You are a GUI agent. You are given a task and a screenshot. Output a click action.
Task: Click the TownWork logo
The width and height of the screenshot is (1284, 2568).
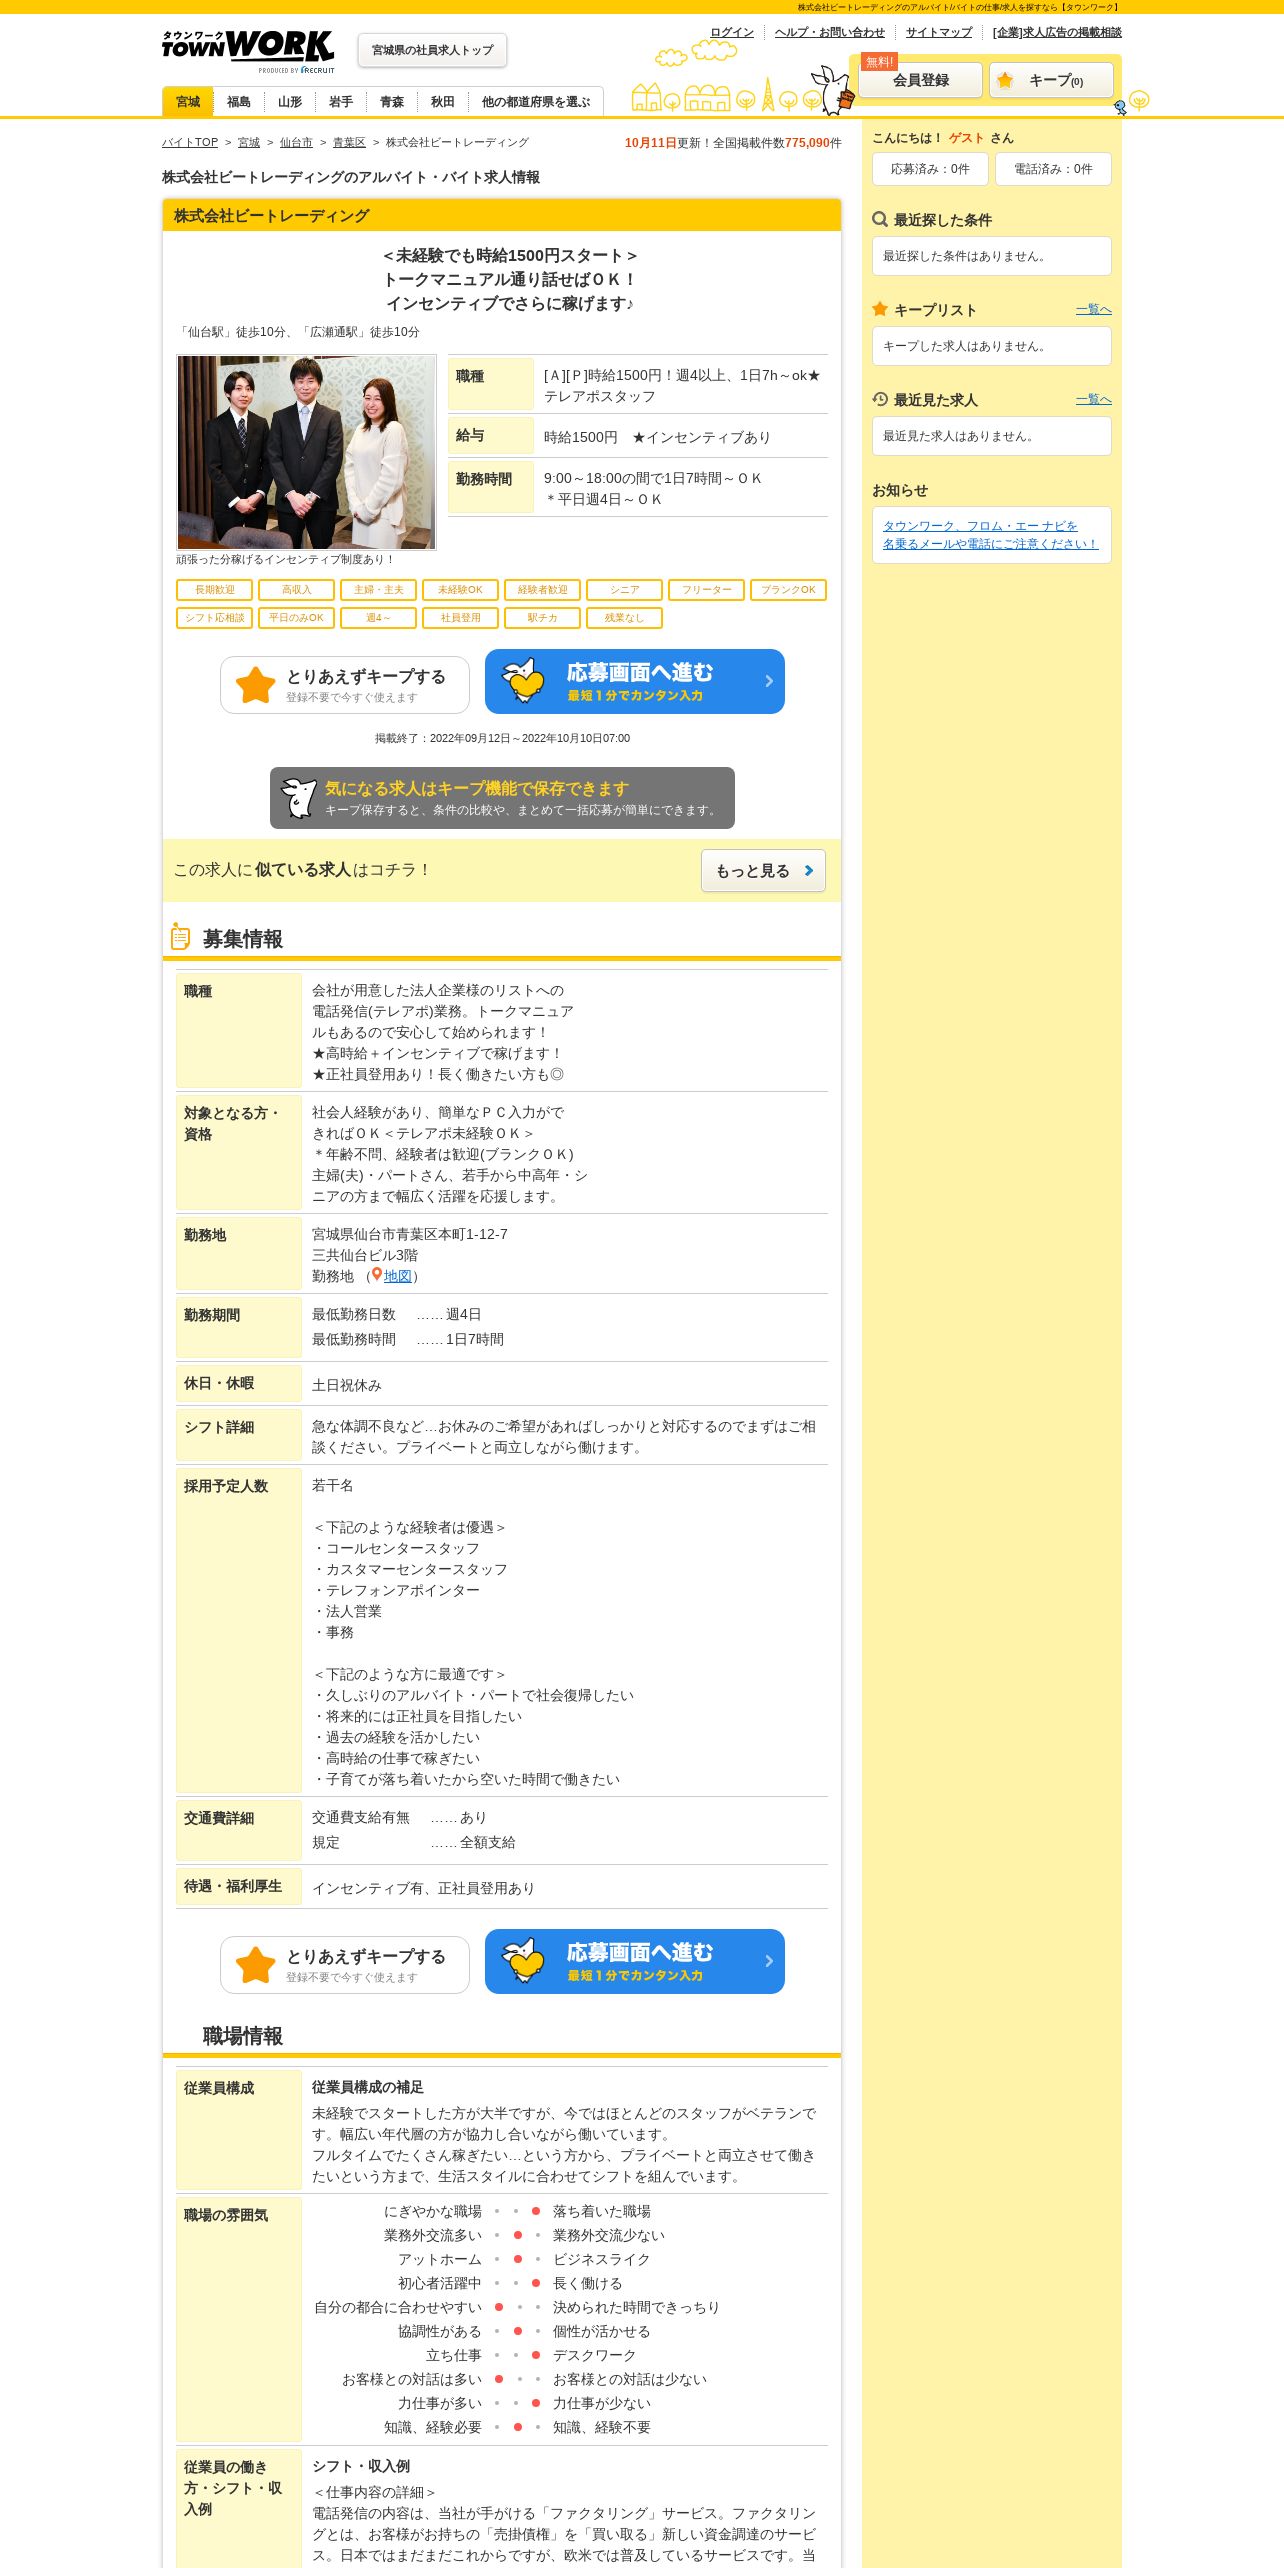248,51
